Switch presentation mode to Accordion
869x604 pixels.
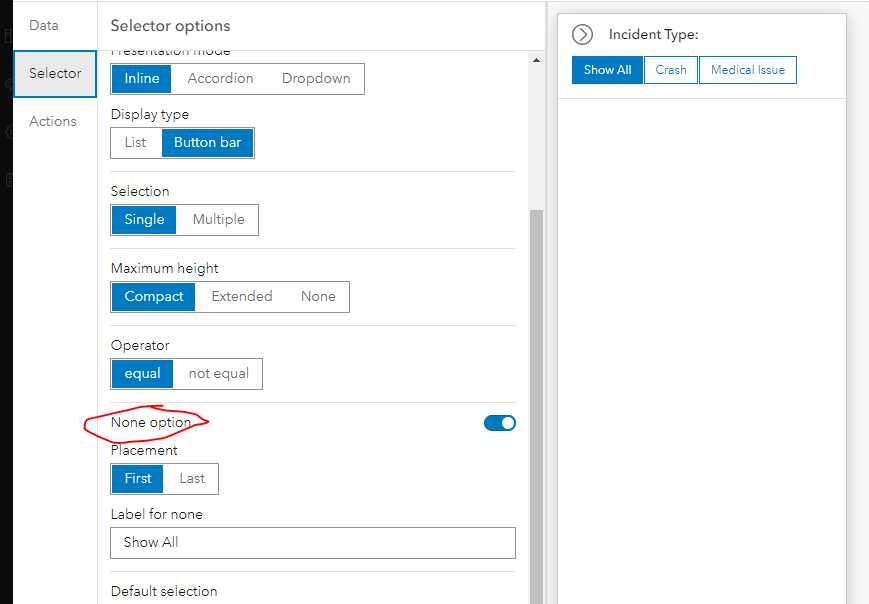point(220,78)
